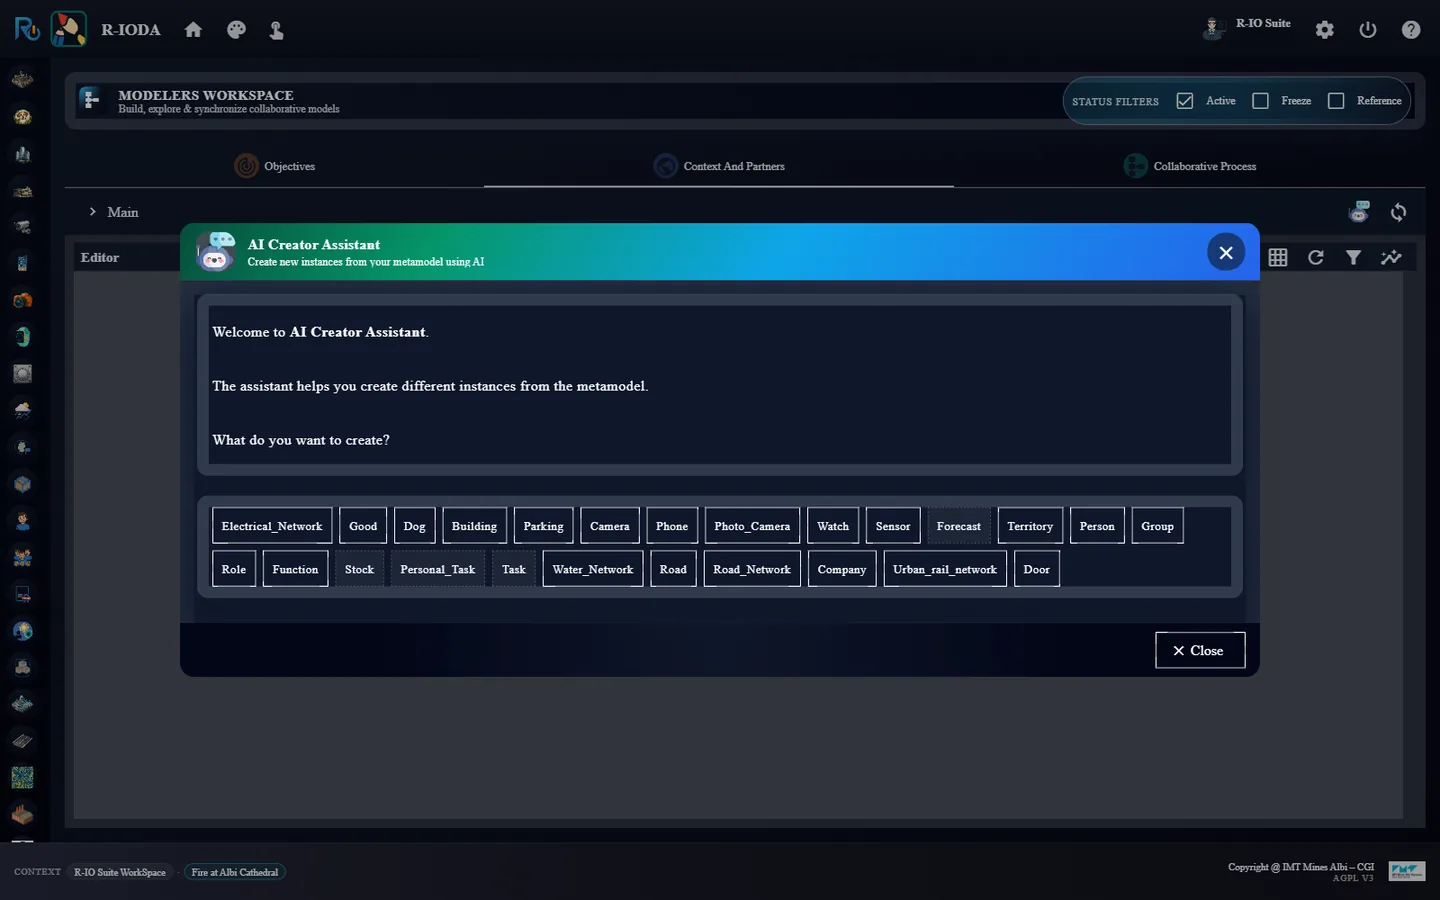
Task: Select the Sensor option
Action: [893, 526]
